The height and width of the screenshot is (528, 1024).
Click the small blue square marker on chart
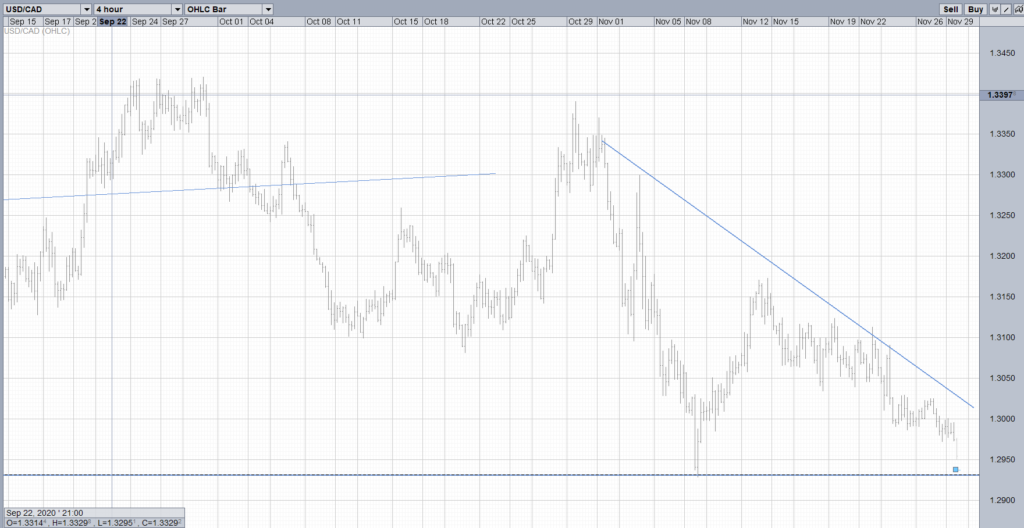click(x=956, y=469)
